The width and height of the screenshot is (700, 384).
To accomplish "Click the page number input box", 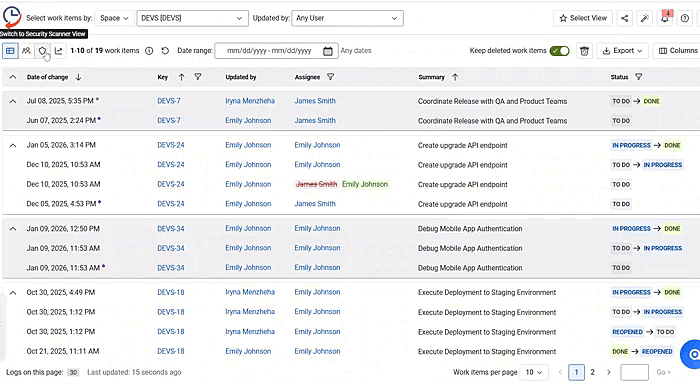I will 634,372.
